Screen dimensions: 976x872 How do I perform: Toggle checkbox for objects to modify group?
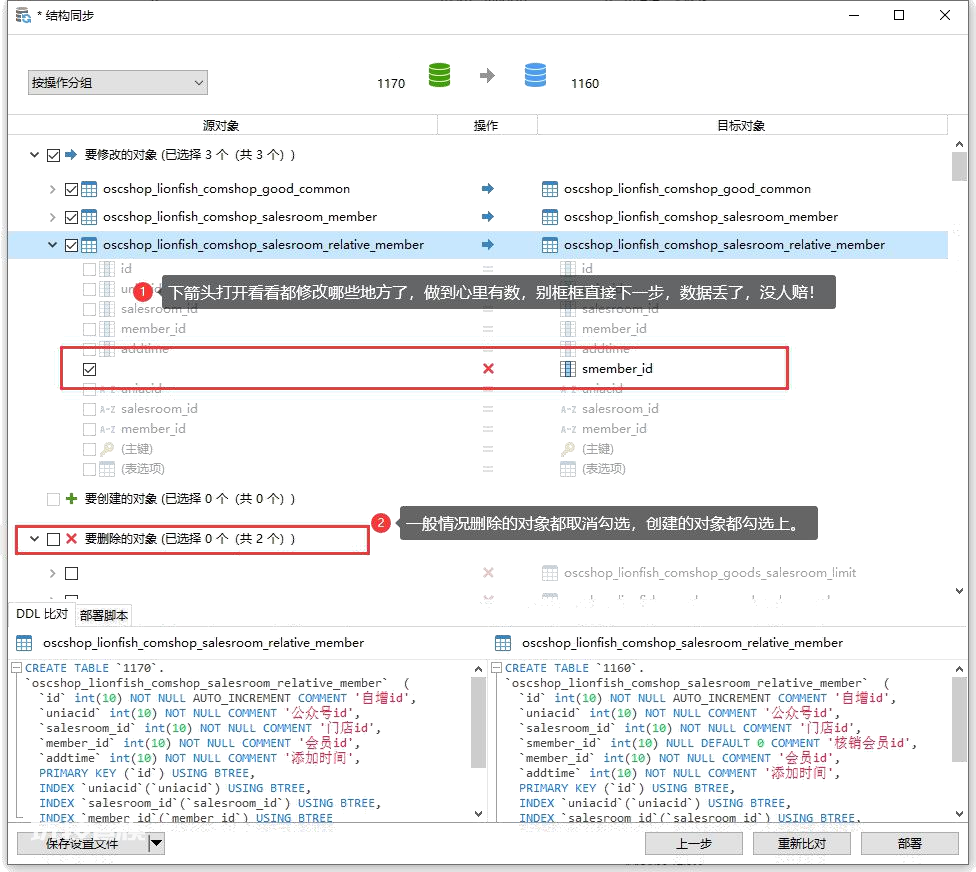point(54,155)
